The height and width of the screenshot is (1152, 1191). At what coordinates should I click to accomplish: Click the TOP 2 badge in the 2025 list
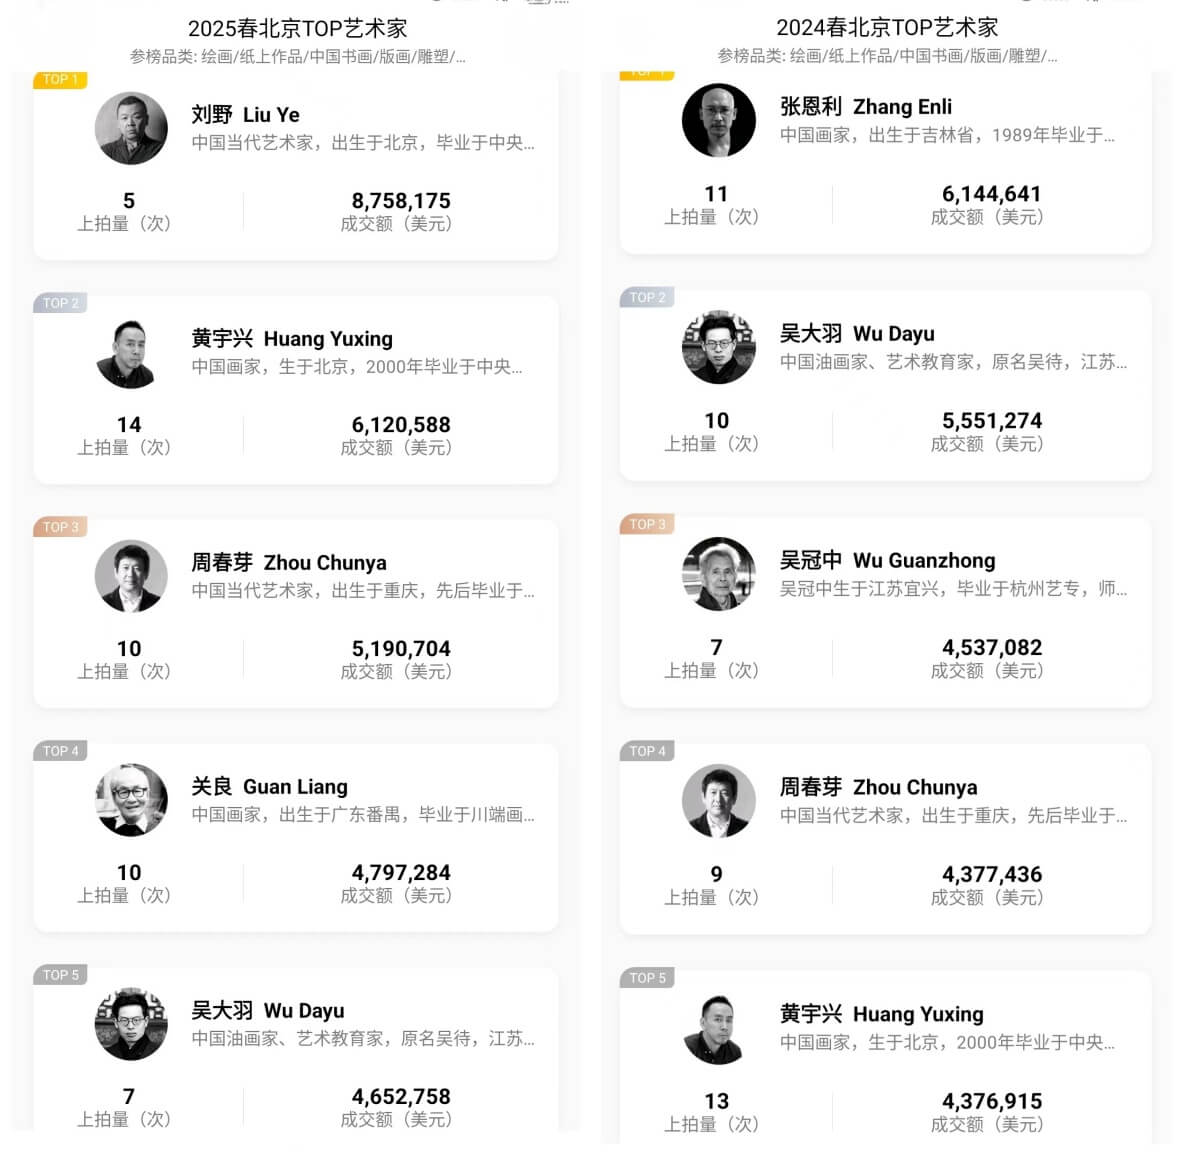(61, 303)
